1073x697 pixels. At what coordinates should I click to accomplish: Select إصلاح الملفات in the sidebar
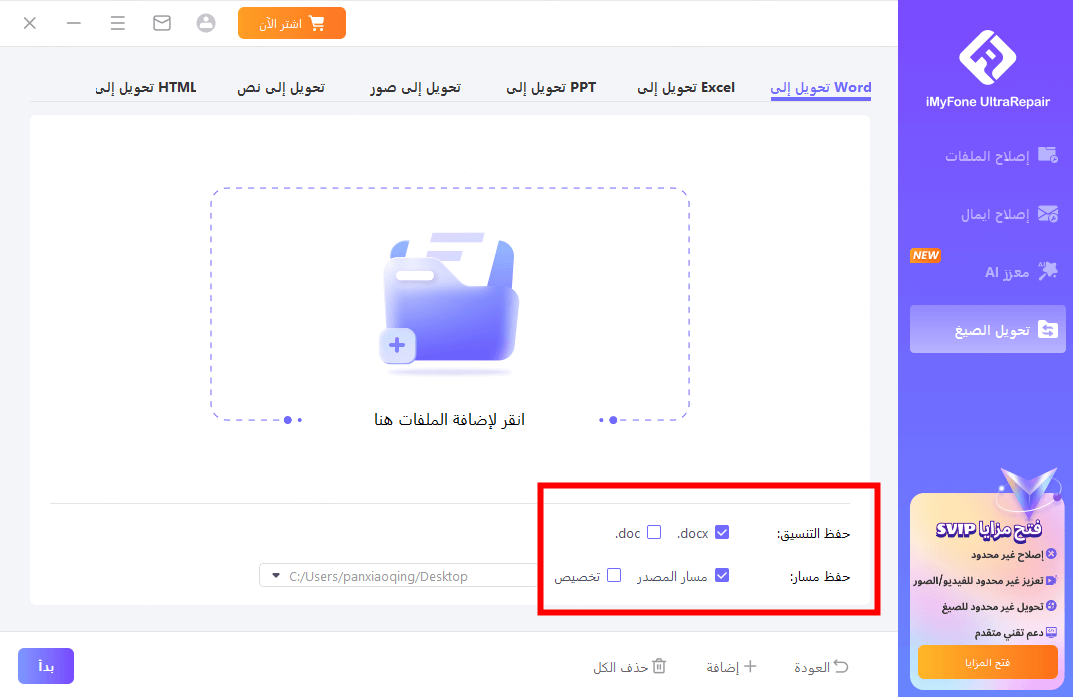[987, 156]
